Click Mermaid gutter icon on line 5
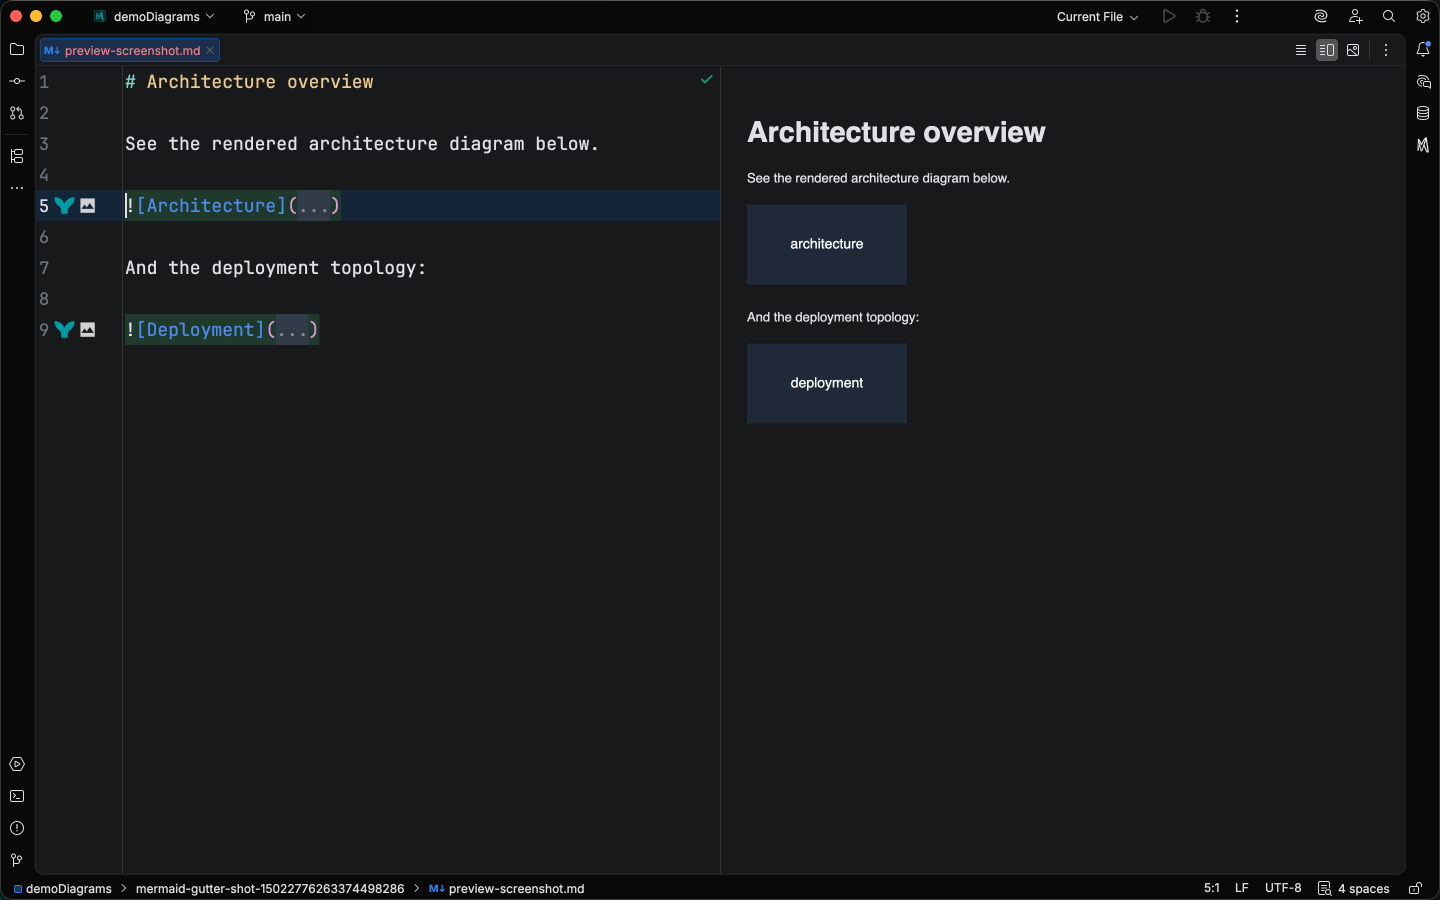The width and height of the screenshot is (1440, 900). coord(65,205)
